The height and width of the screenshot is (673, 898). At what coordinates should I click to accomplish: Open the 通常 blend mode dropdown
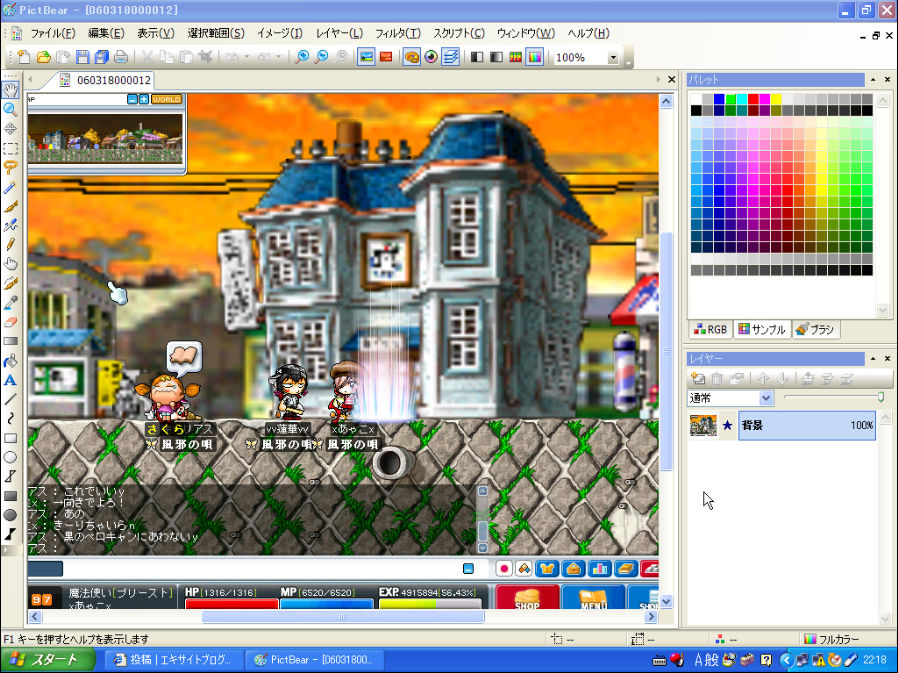[766, 397]
